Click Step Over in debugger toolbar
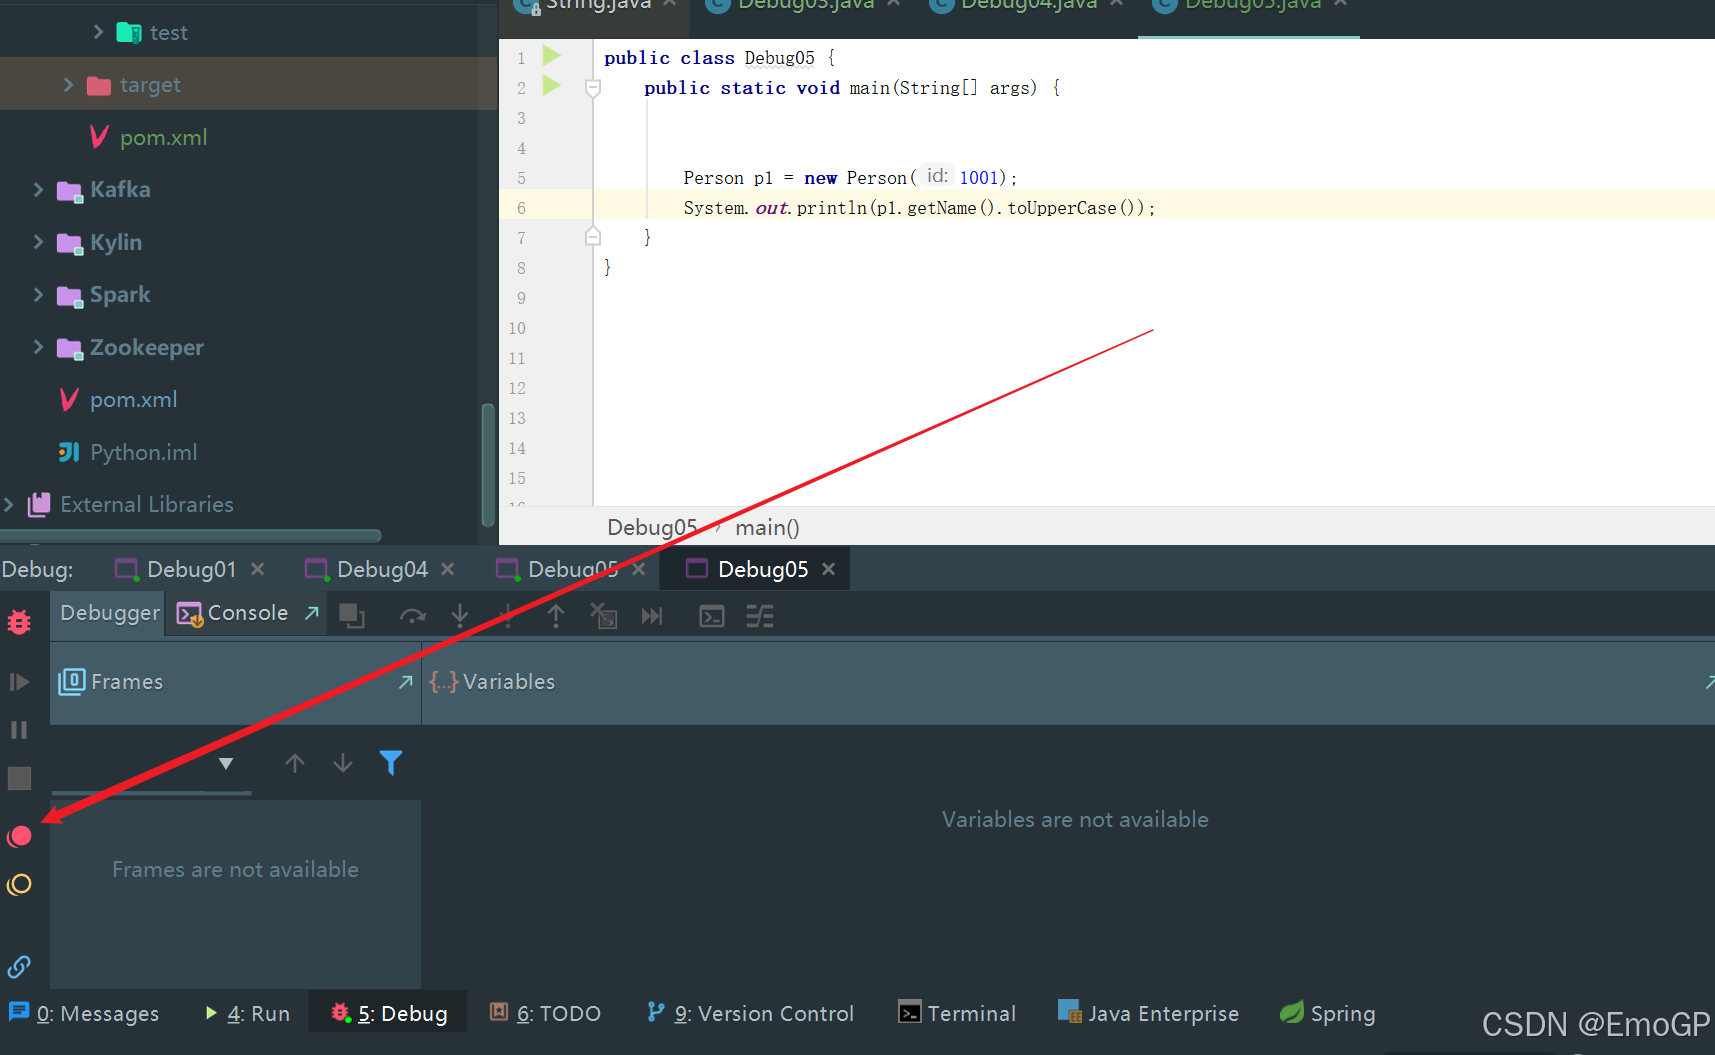 point(412,616)
